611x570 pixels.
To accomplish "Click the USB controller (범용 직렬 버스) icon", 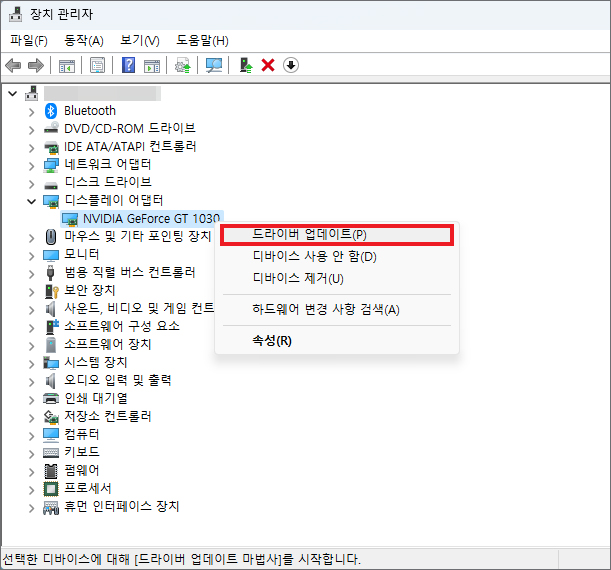I will coord(50,272).
